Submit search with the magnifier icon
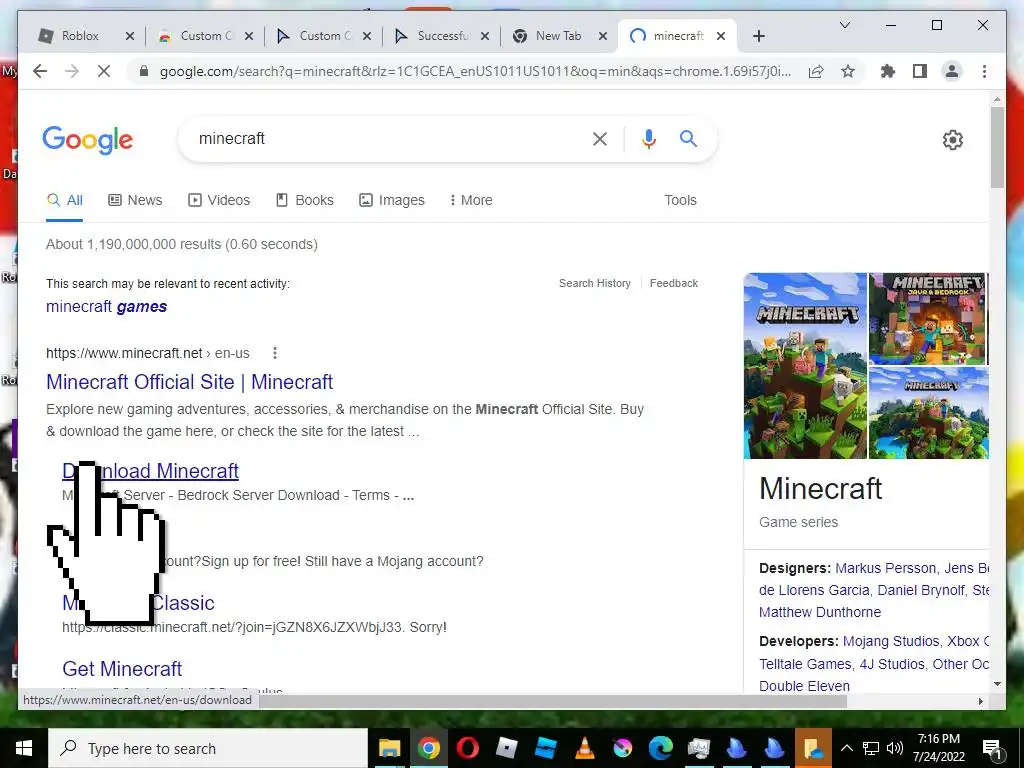Viewport: 1024px width, 768px height. [688, 138]
